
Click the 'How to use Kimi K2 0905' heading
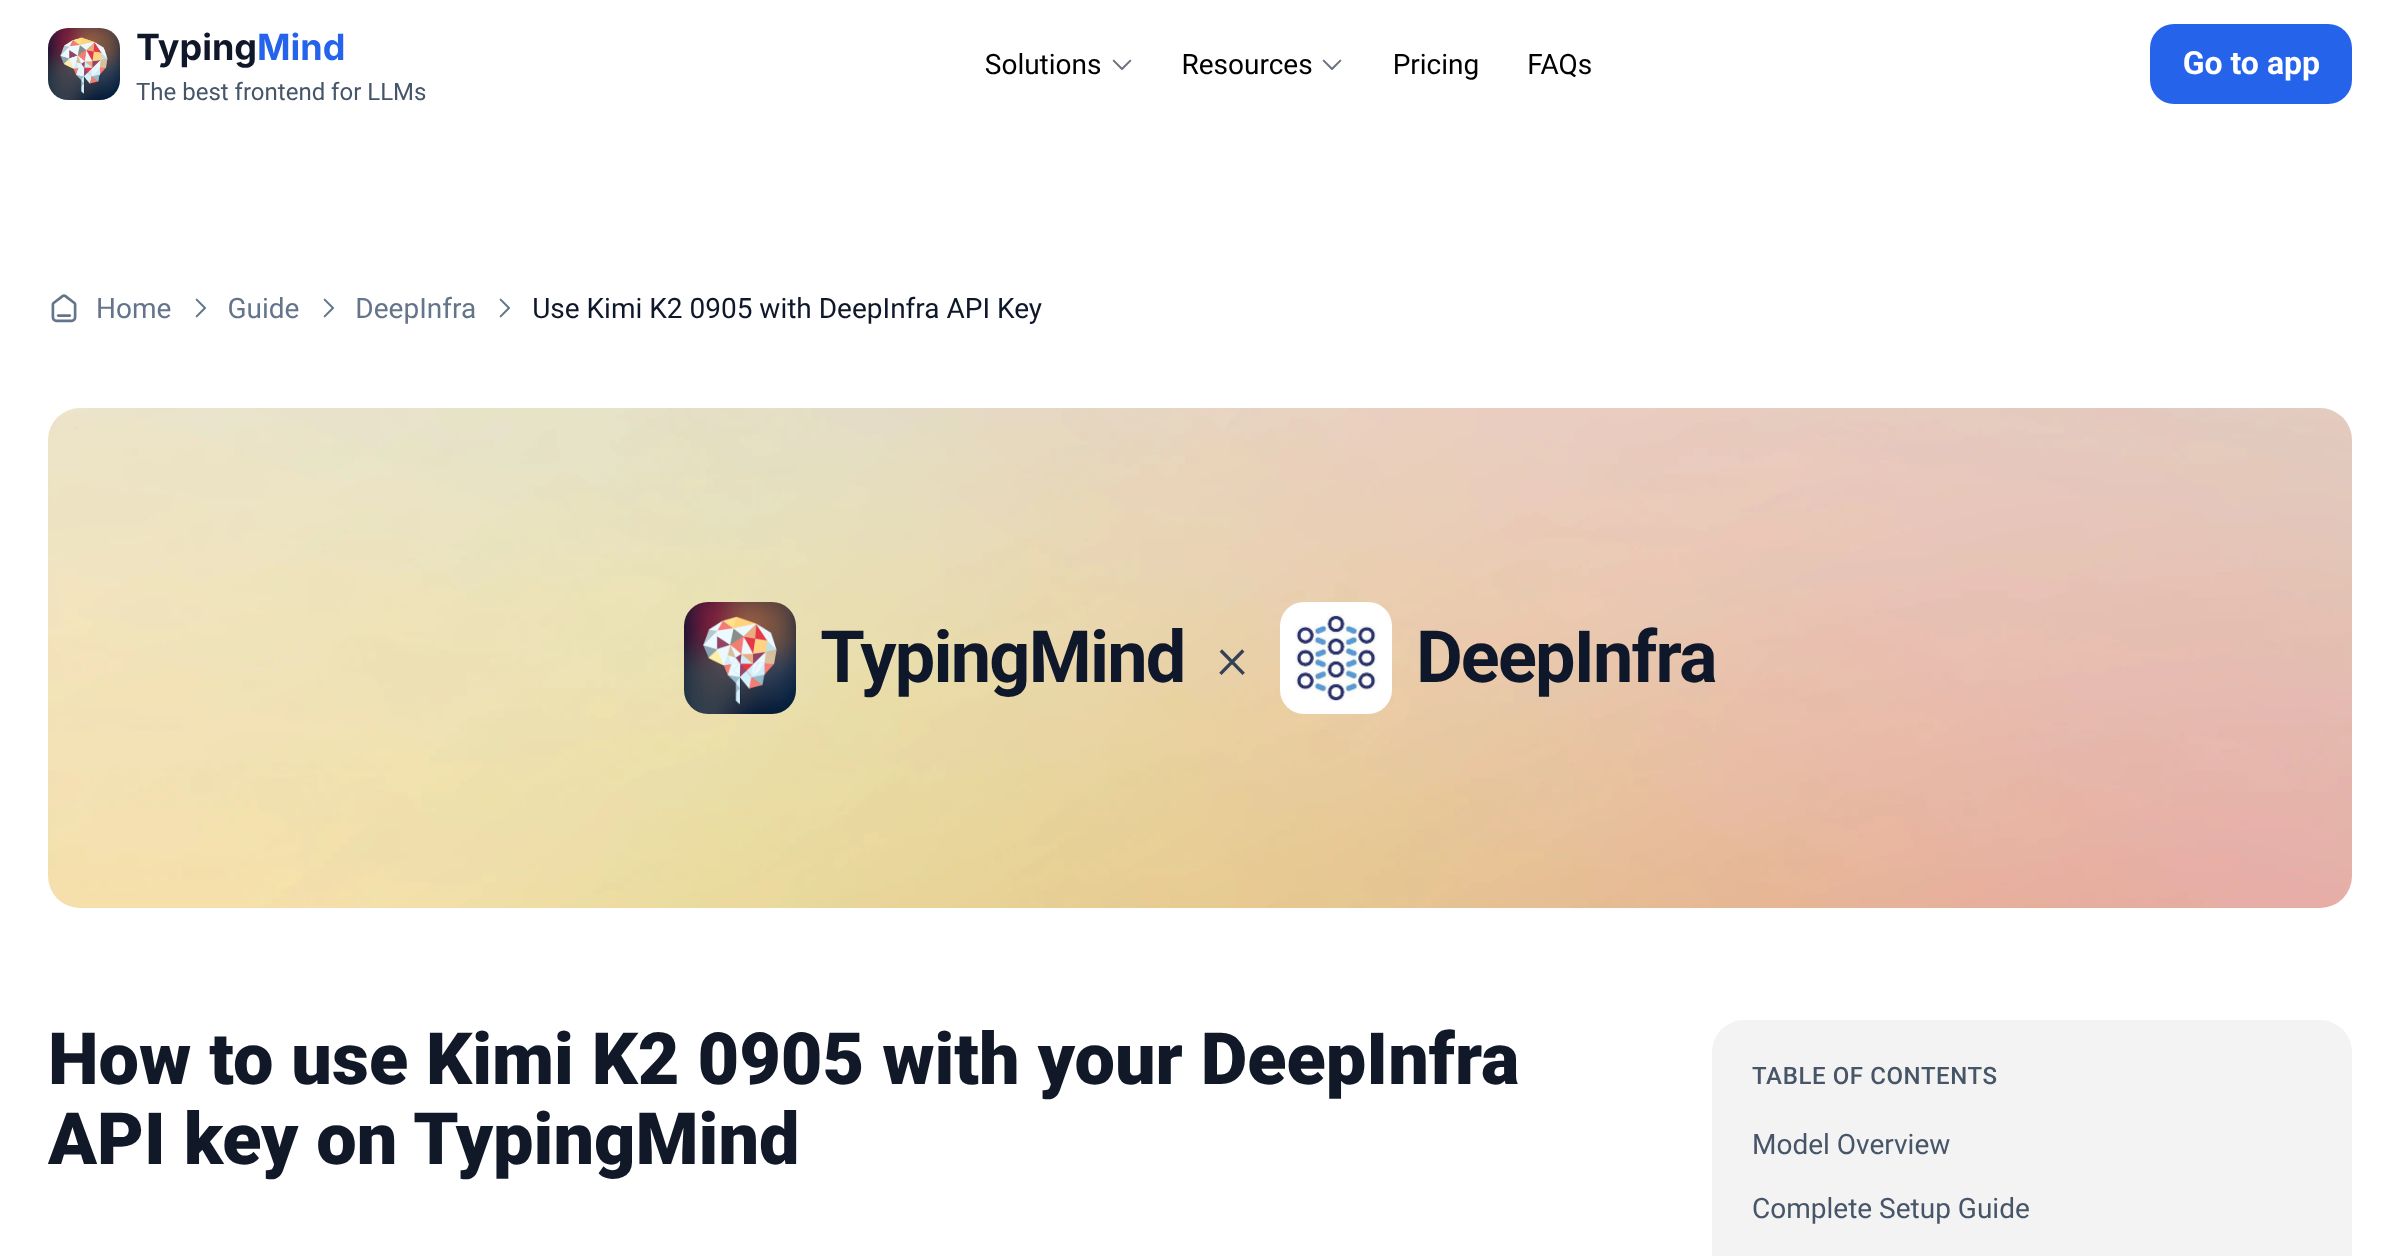(x=783, y=1100)
